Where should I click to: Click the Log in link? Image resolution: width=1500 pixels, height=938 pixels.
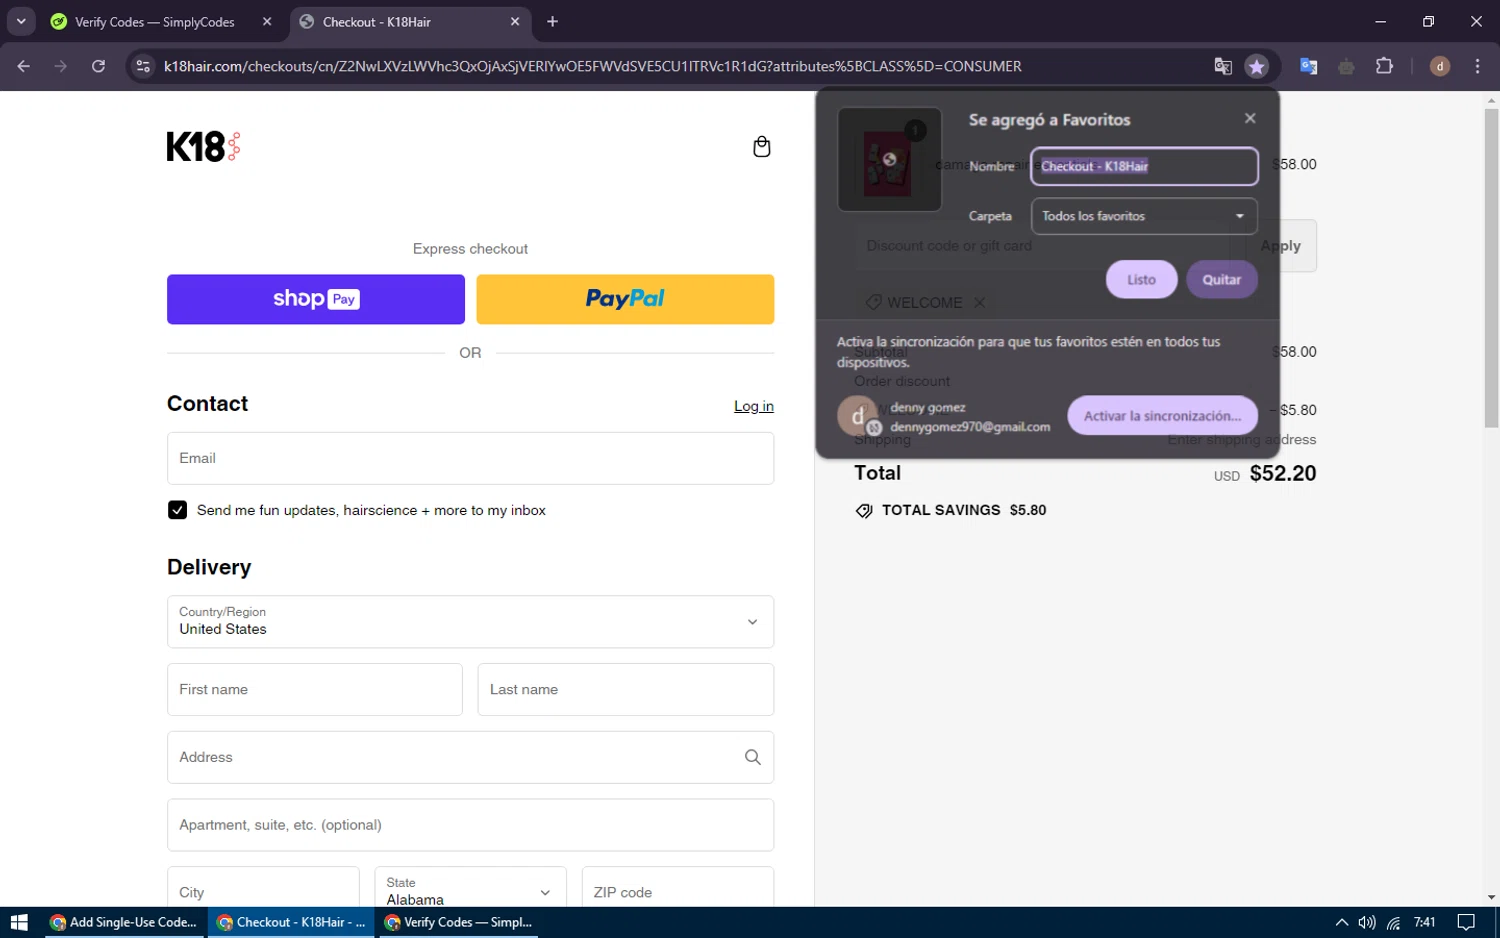(x=754, y=406)
